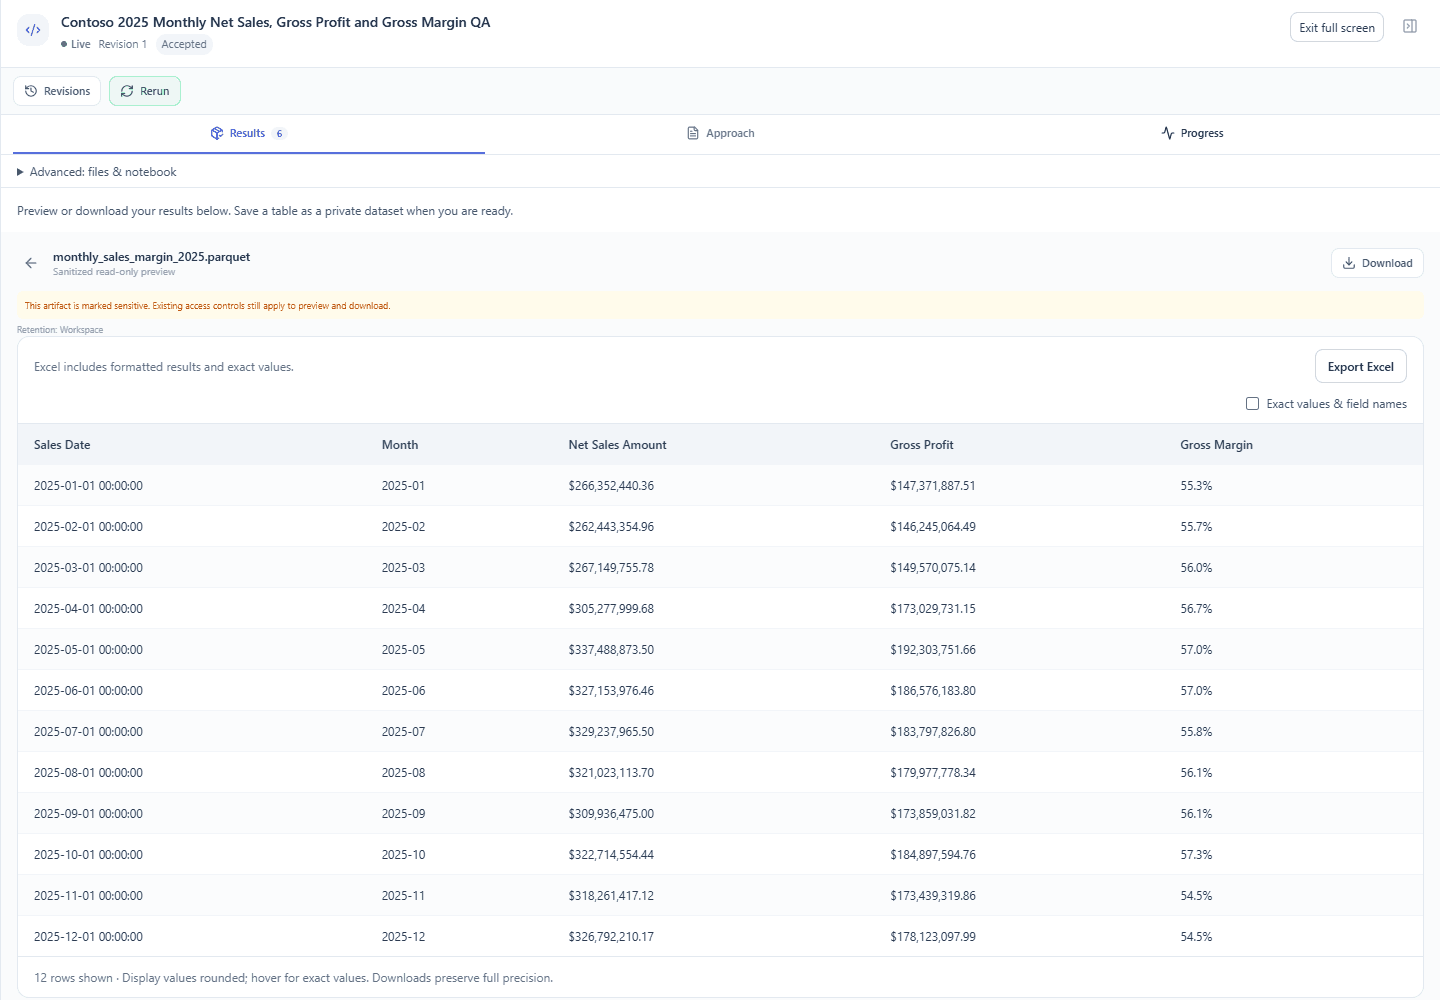Select cell 2025-06-01 00:00:00

88,691
